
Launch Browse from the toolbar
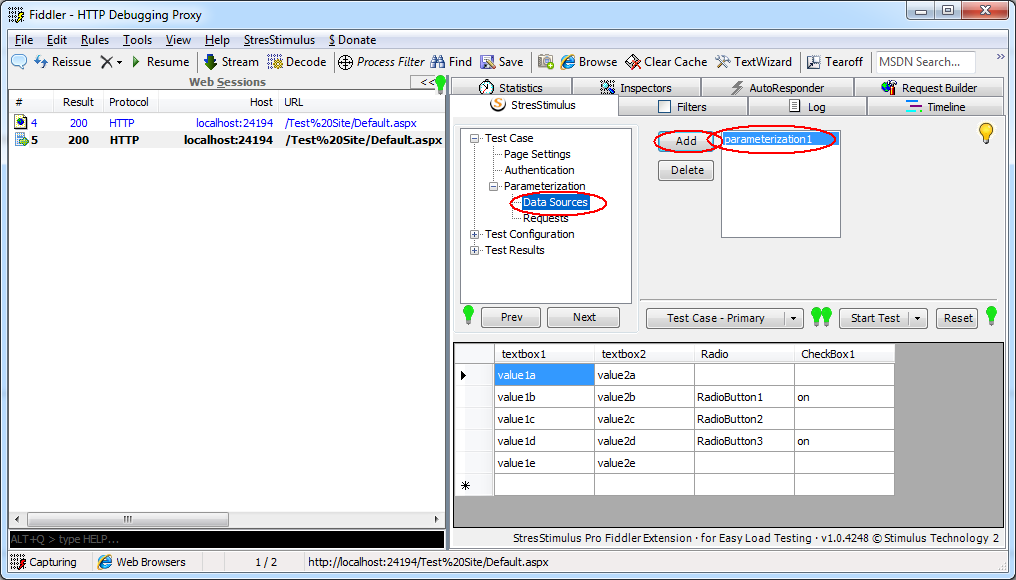[x=588, y=62]
